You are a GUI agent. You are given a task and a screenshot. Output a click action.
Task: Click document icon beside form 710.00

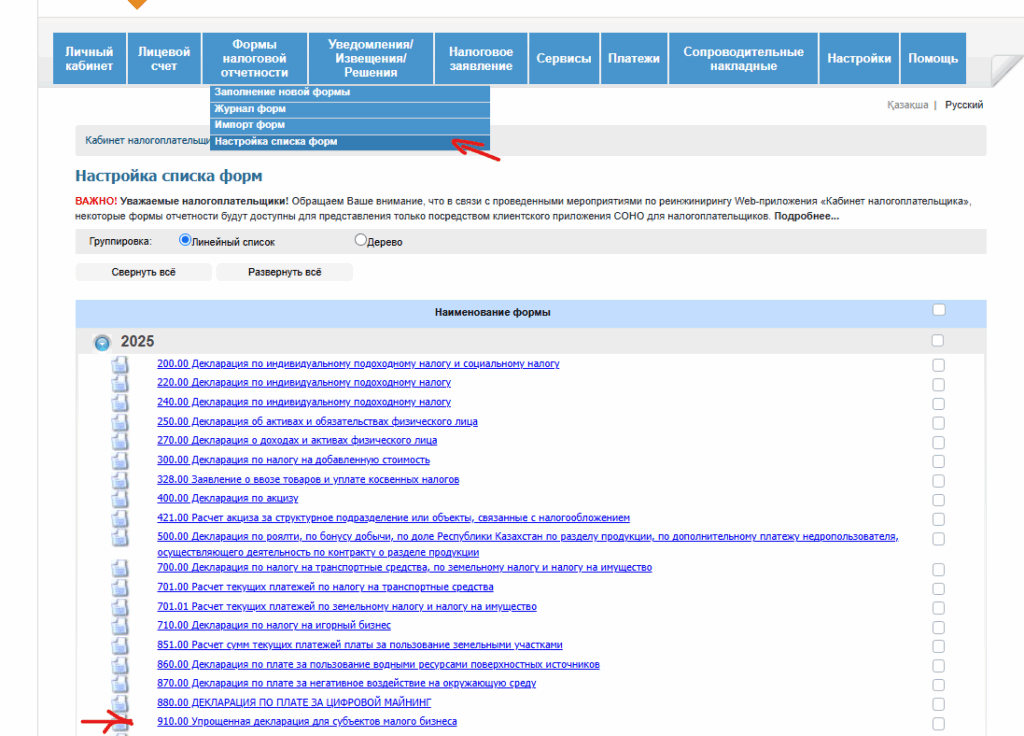[120, 626]
